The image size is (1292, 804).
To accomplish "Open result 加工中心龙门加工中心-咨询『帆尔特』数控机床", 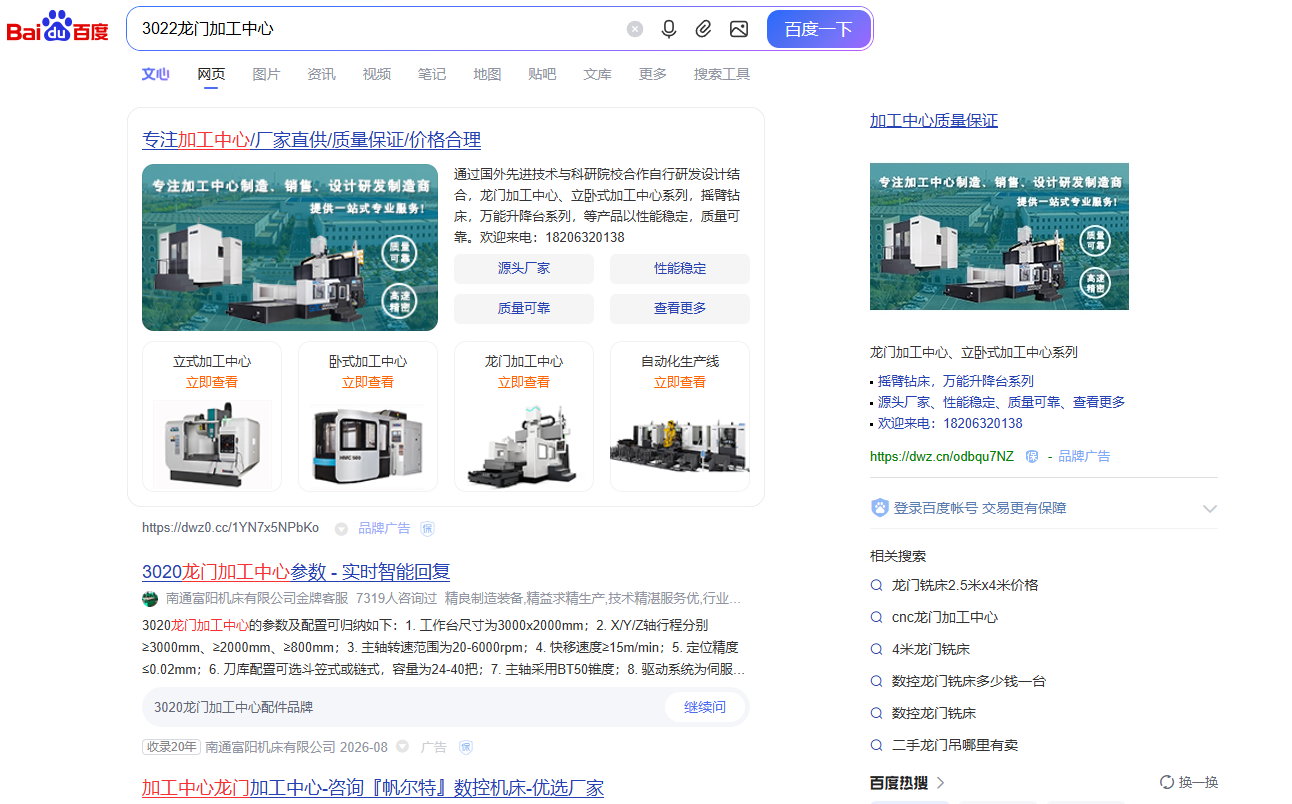I will point(373,788).
